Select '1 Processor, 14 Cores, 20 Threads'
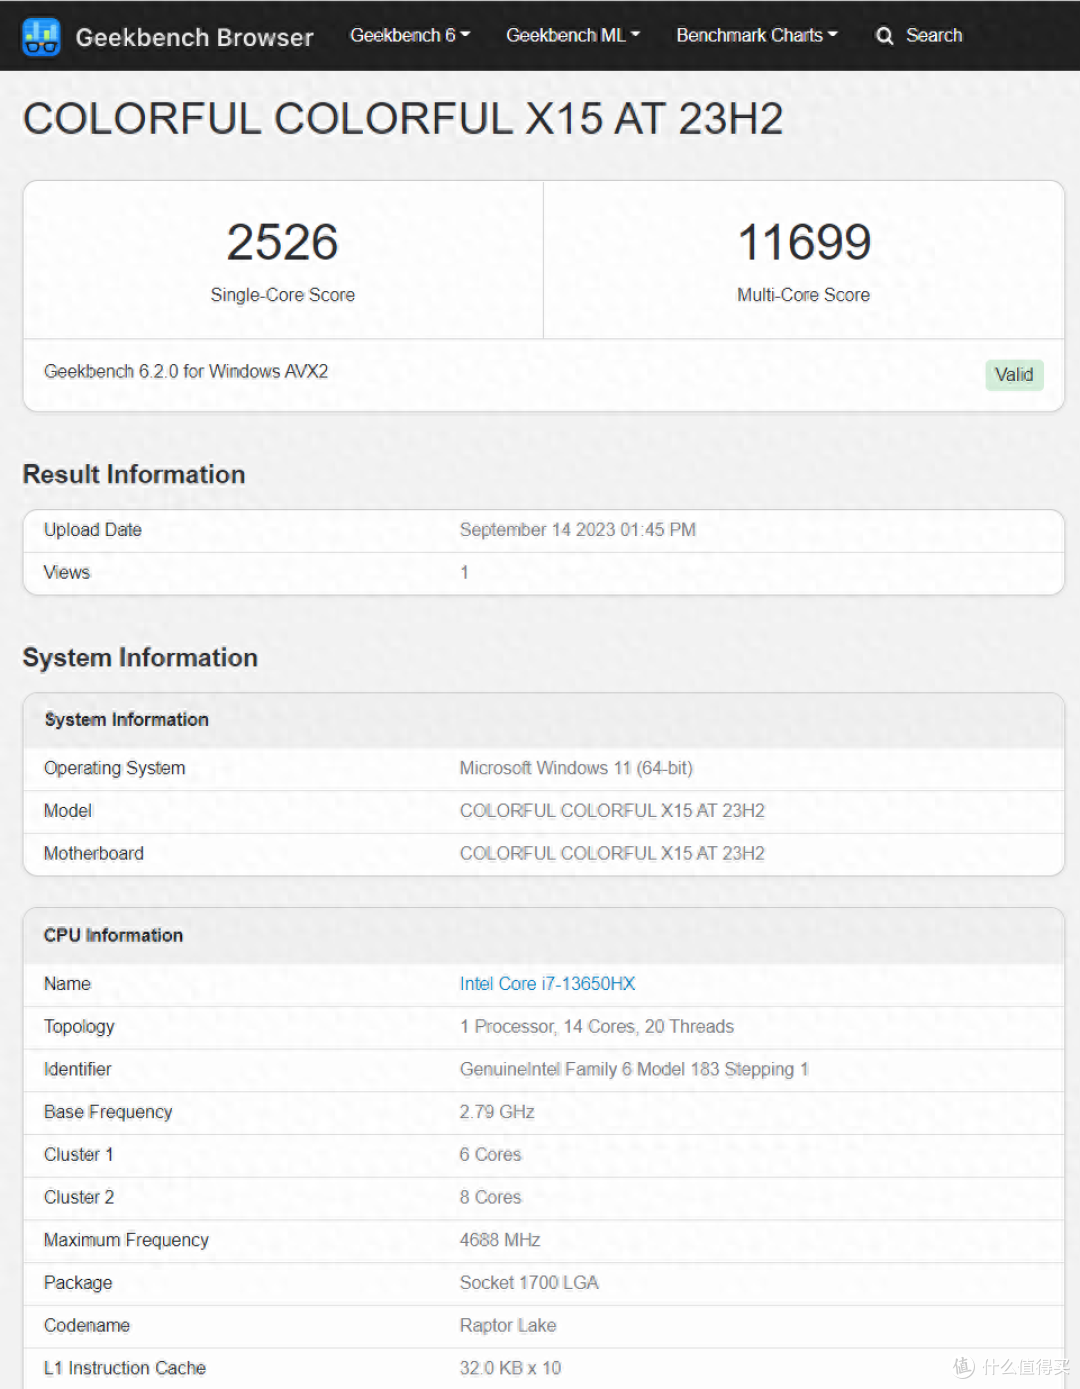Image resolution: width=1080 pixels, height=1389 pixels. [x=597, y=1027]
